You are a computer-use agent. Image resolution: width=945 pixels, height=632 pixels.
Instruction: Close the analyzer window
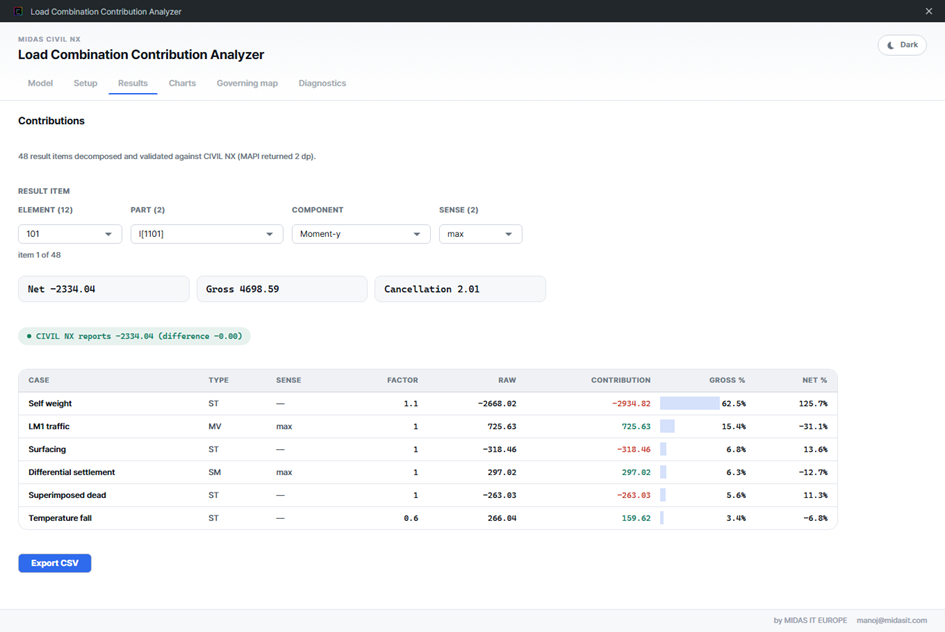(929, 11)
